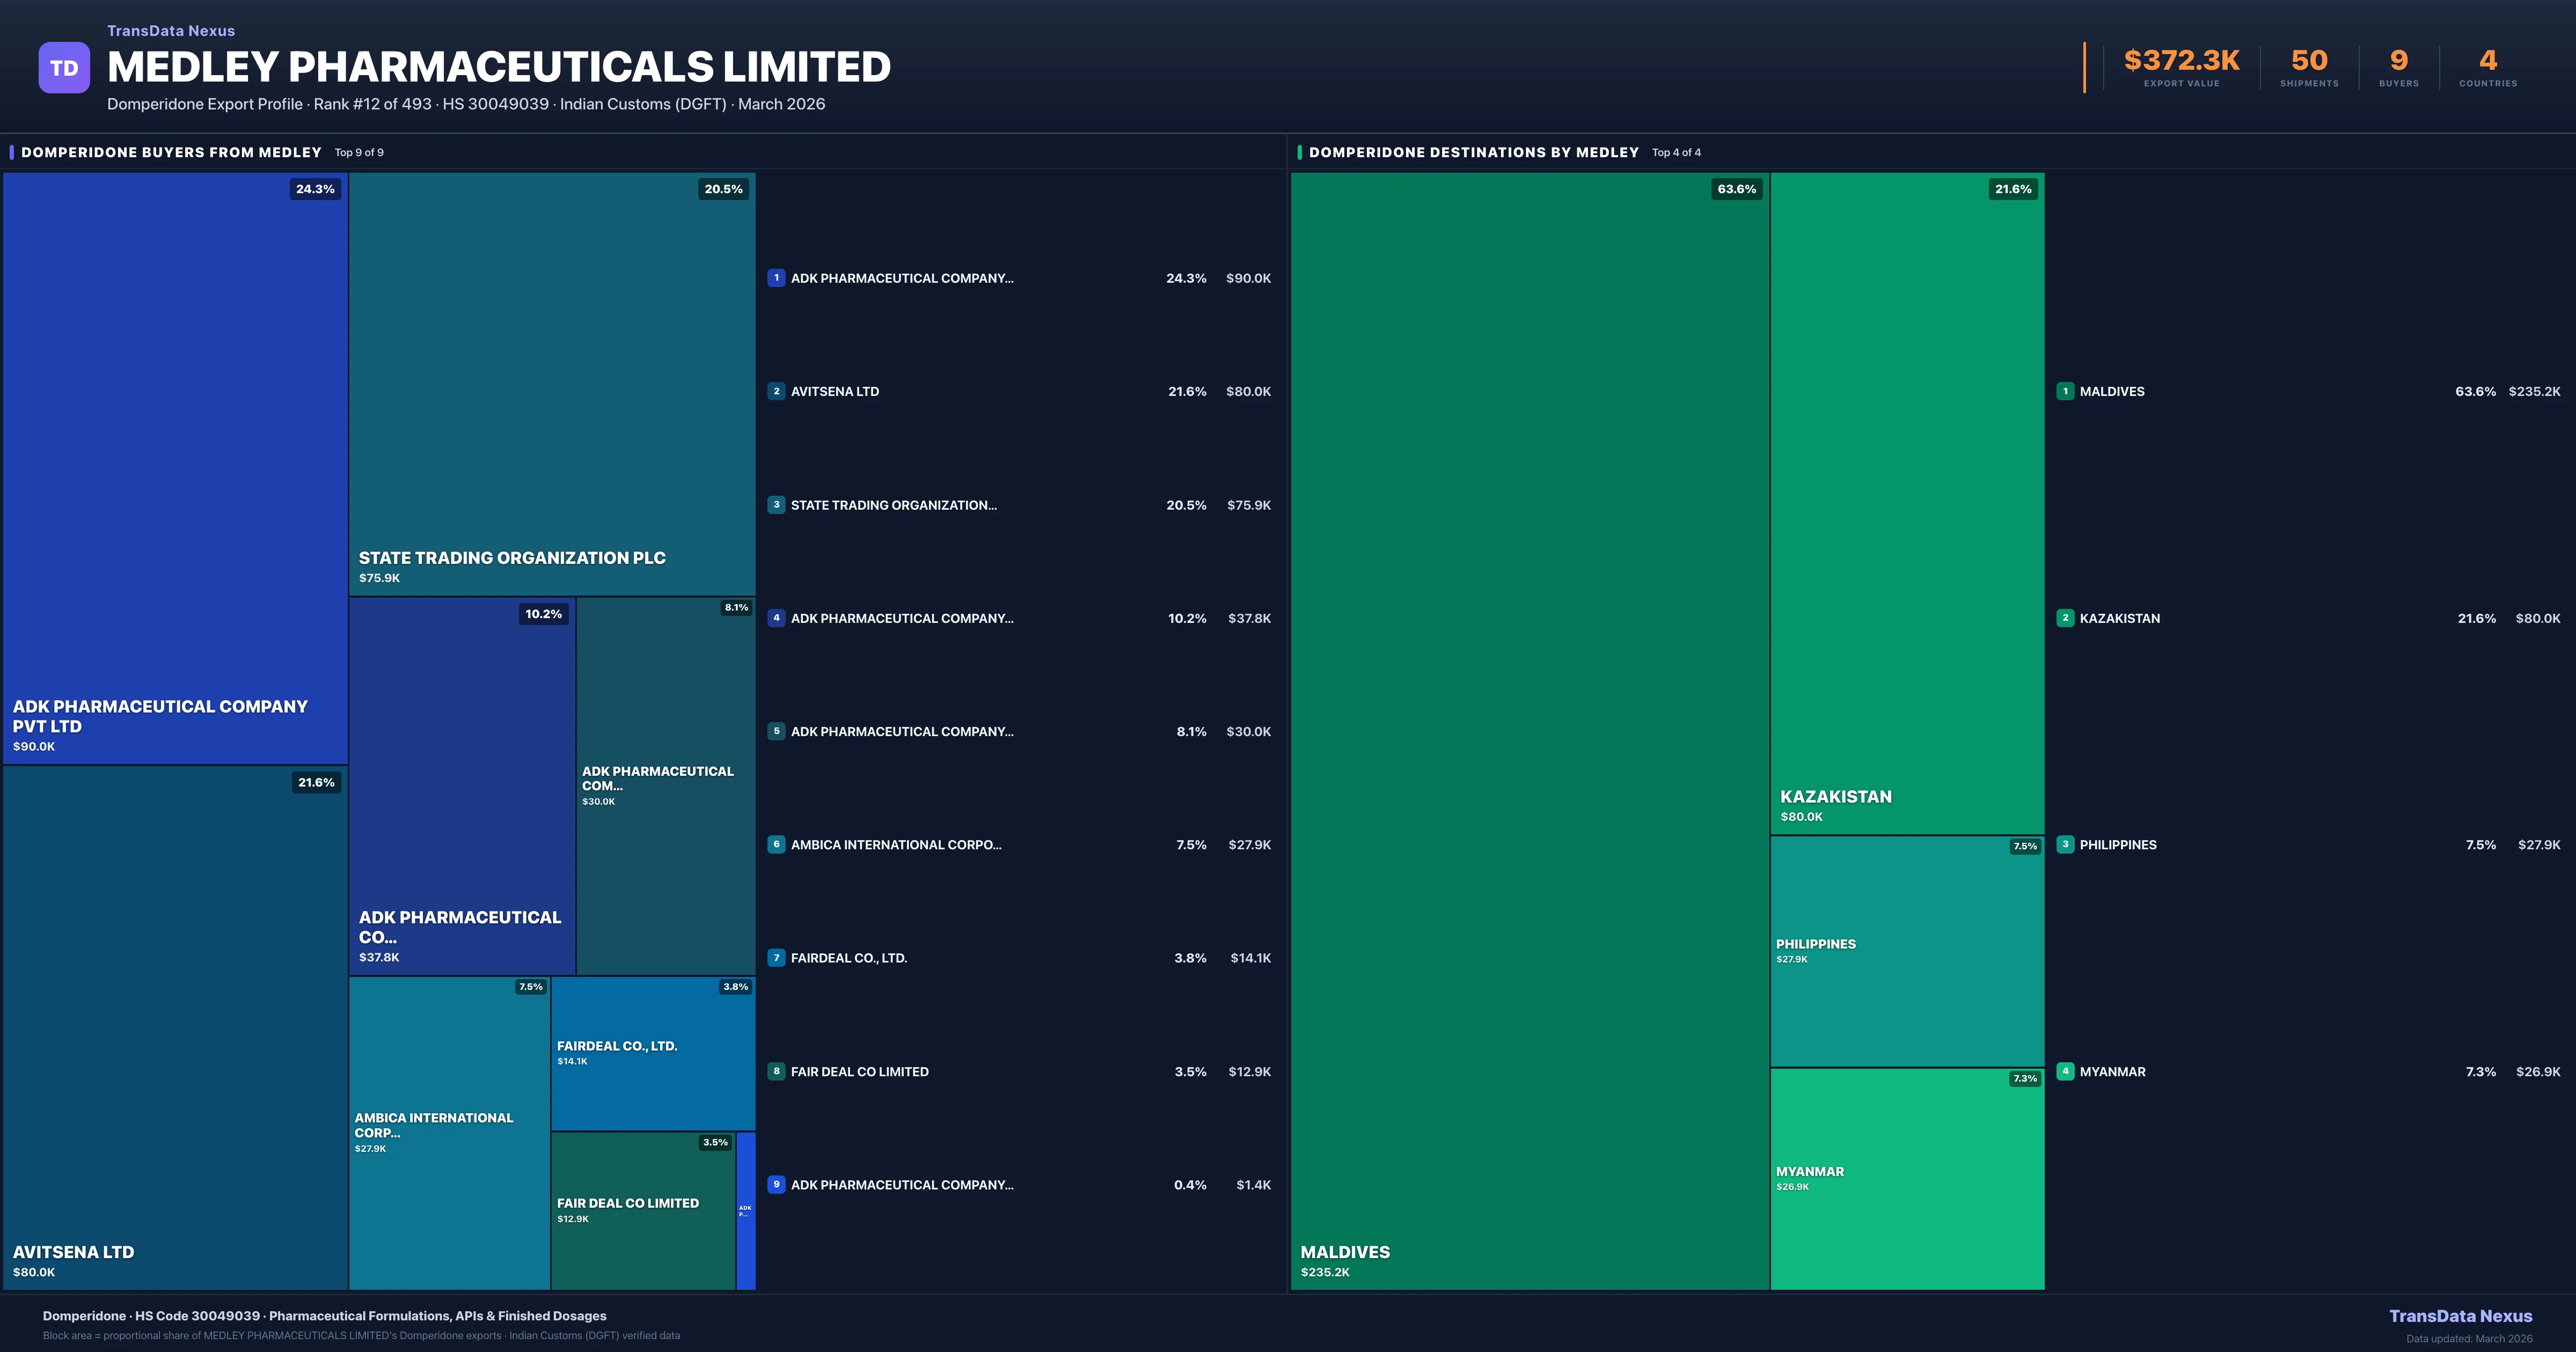
Task: Select the STATE TRADING ORGANIZATION PLC treemap block
Action: point(552,383)
